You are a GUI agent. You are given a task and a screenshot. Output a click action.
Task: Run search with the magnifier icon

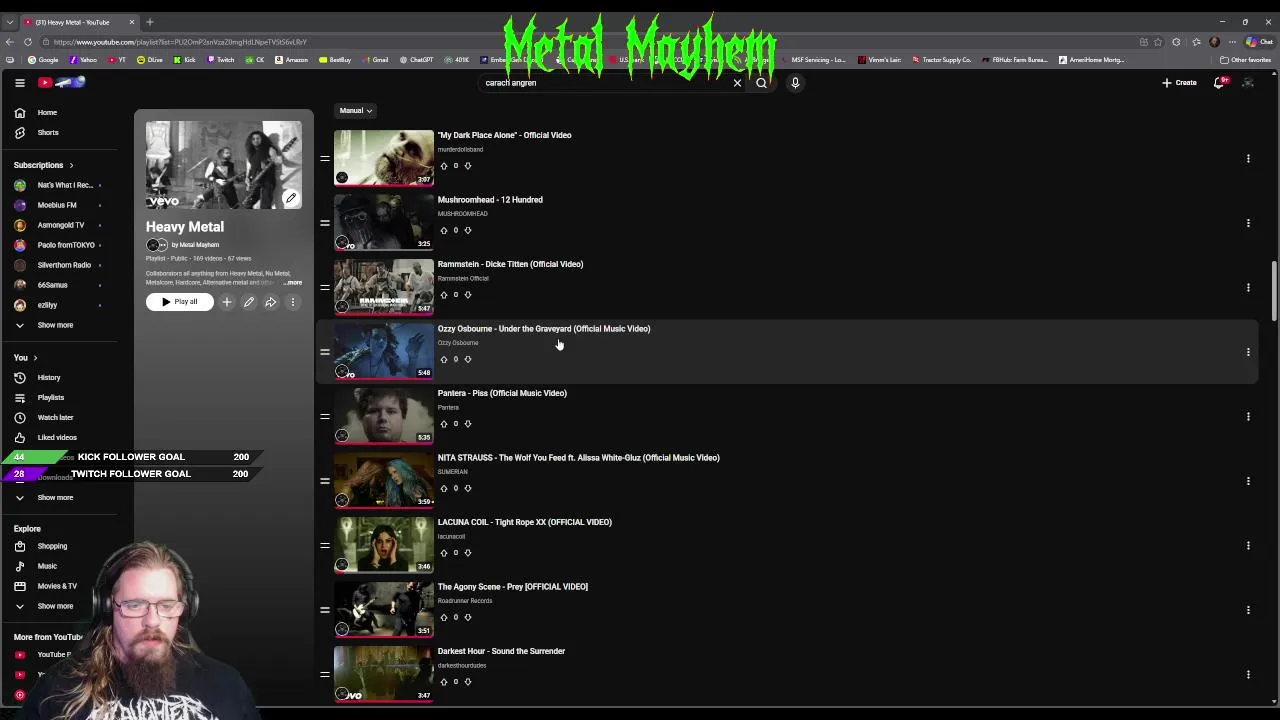[761, 83]
